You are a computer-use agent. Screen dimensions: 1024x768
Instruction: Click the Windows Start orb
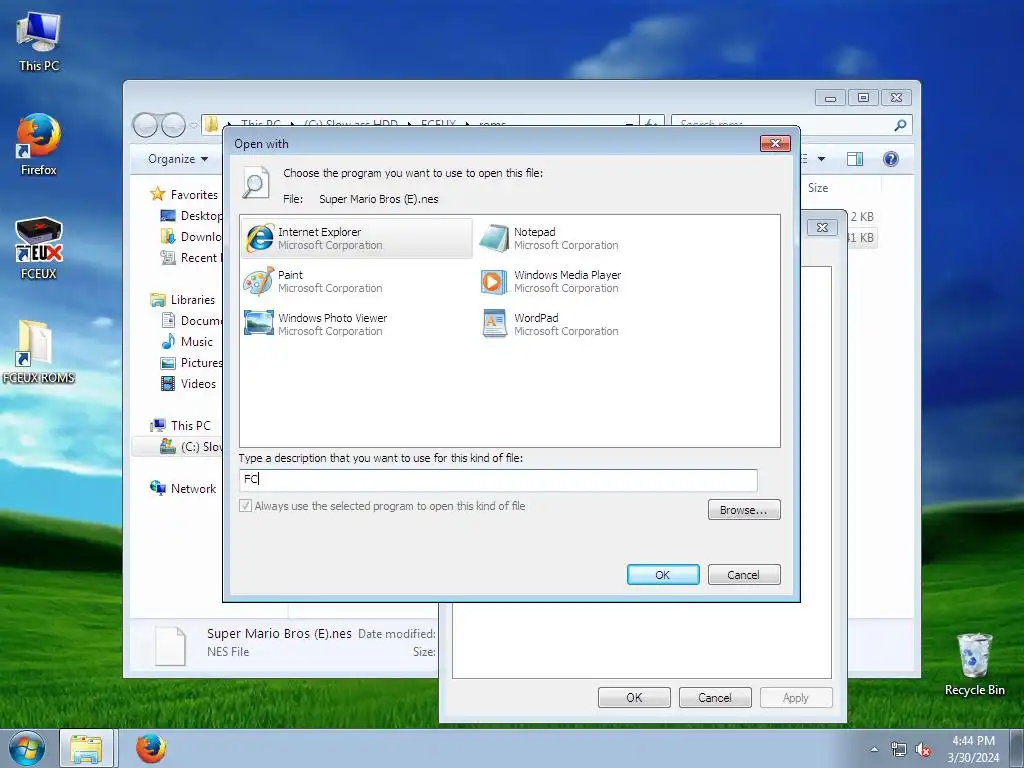click(27, 748)
